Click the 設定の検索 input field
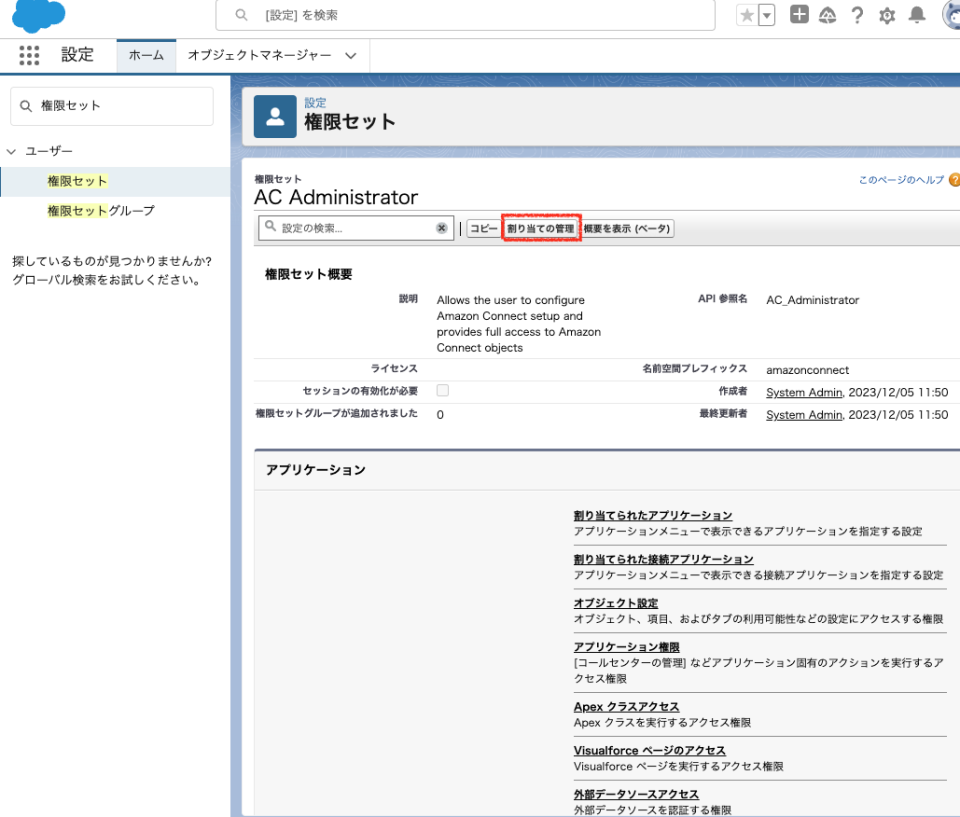960x817 pixels. (356, 228)
